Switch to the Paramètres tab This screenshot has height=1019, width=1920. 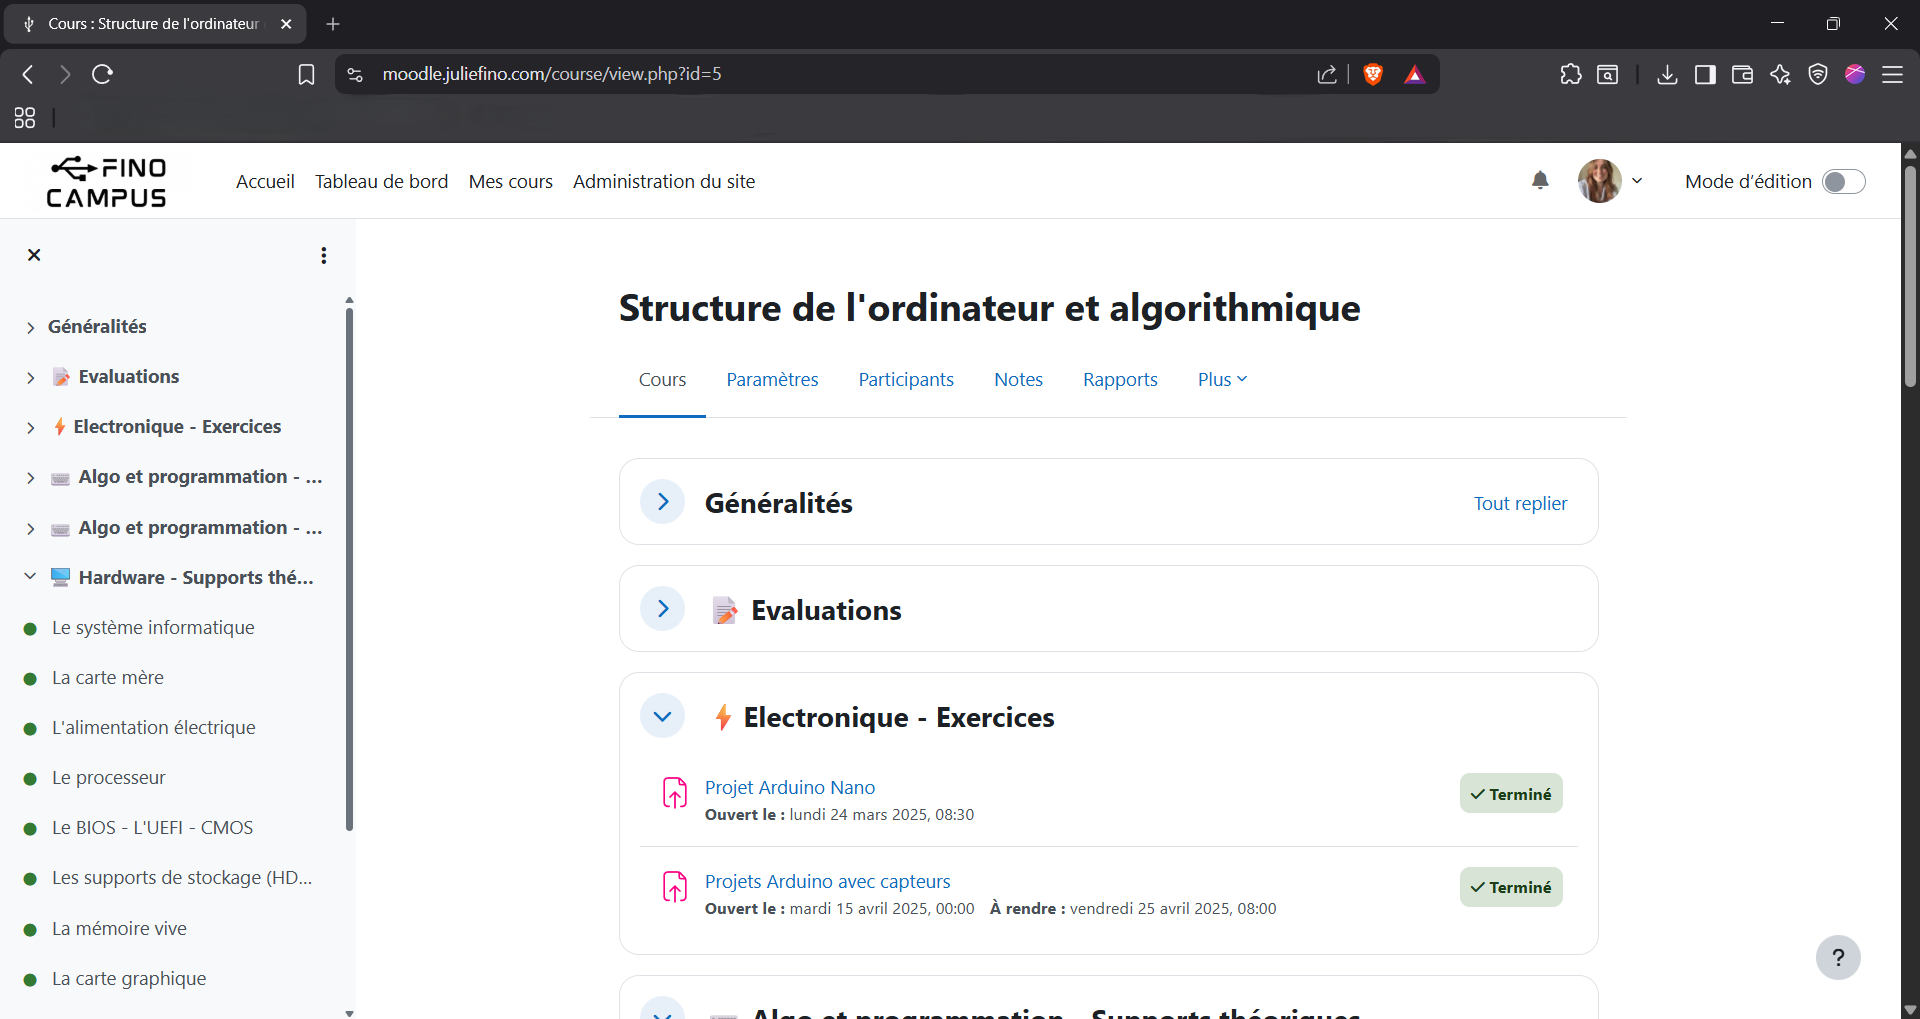coord(772,379)
